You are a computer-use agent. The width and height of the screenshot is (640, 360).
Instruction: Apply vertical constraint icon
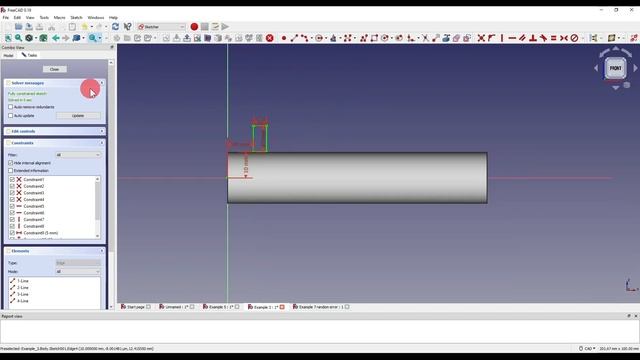pyautogui.click(x=502, y=38)
